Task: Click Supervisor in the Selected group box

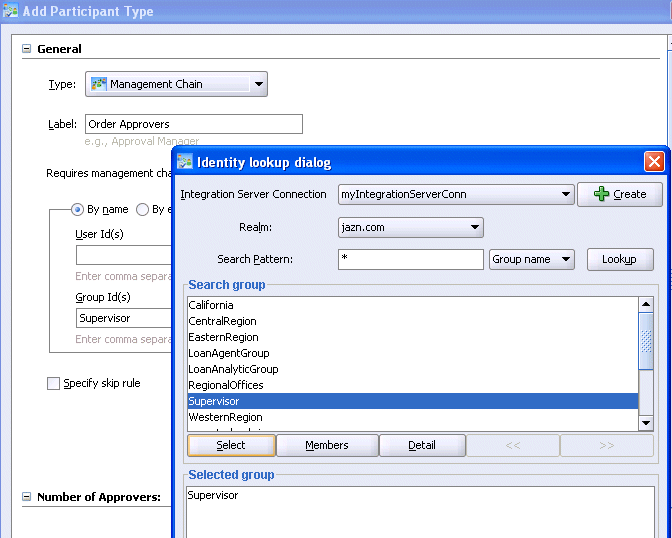Action: tap(213, 495)
